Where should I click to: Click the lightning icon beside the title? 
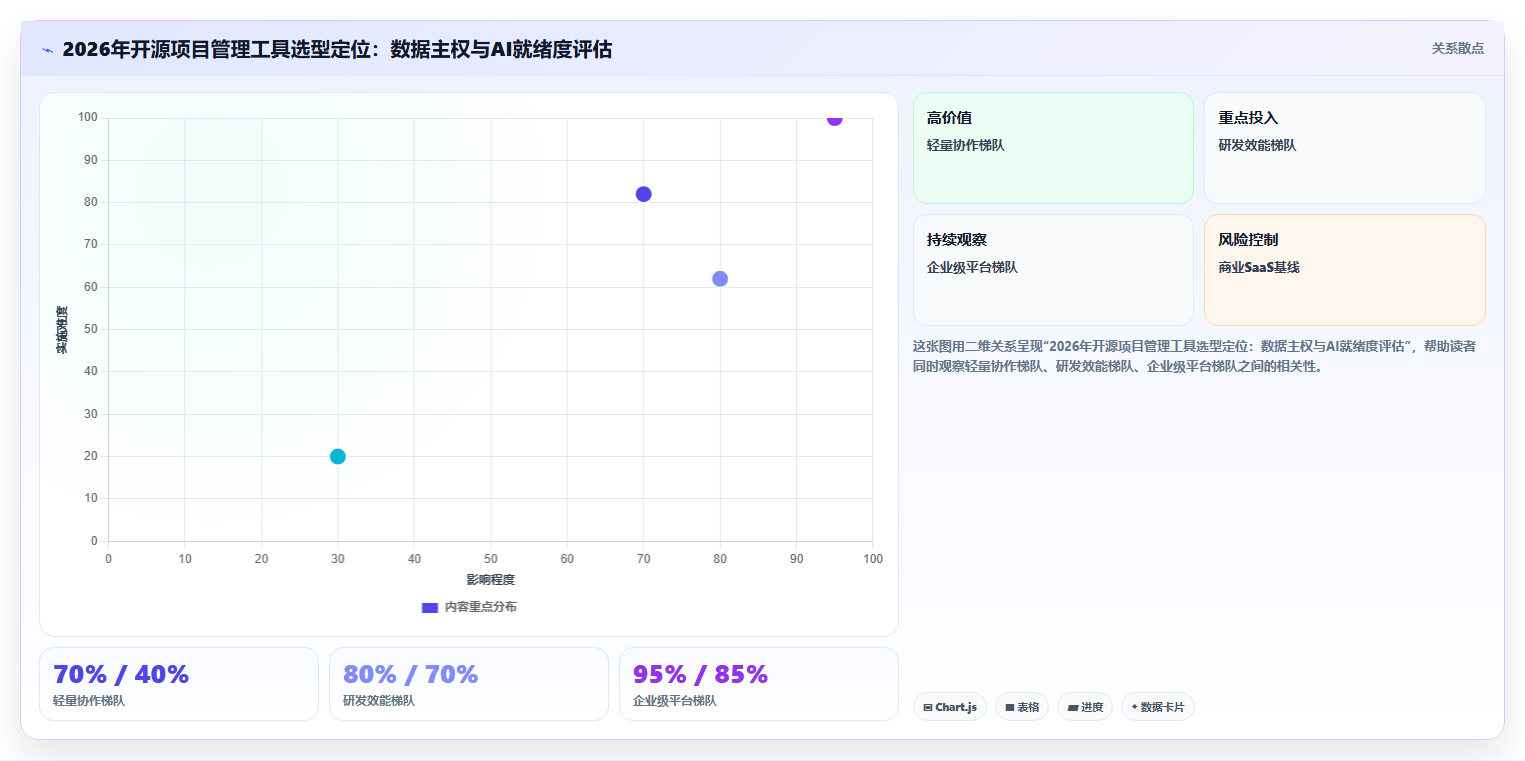(47, 50)
